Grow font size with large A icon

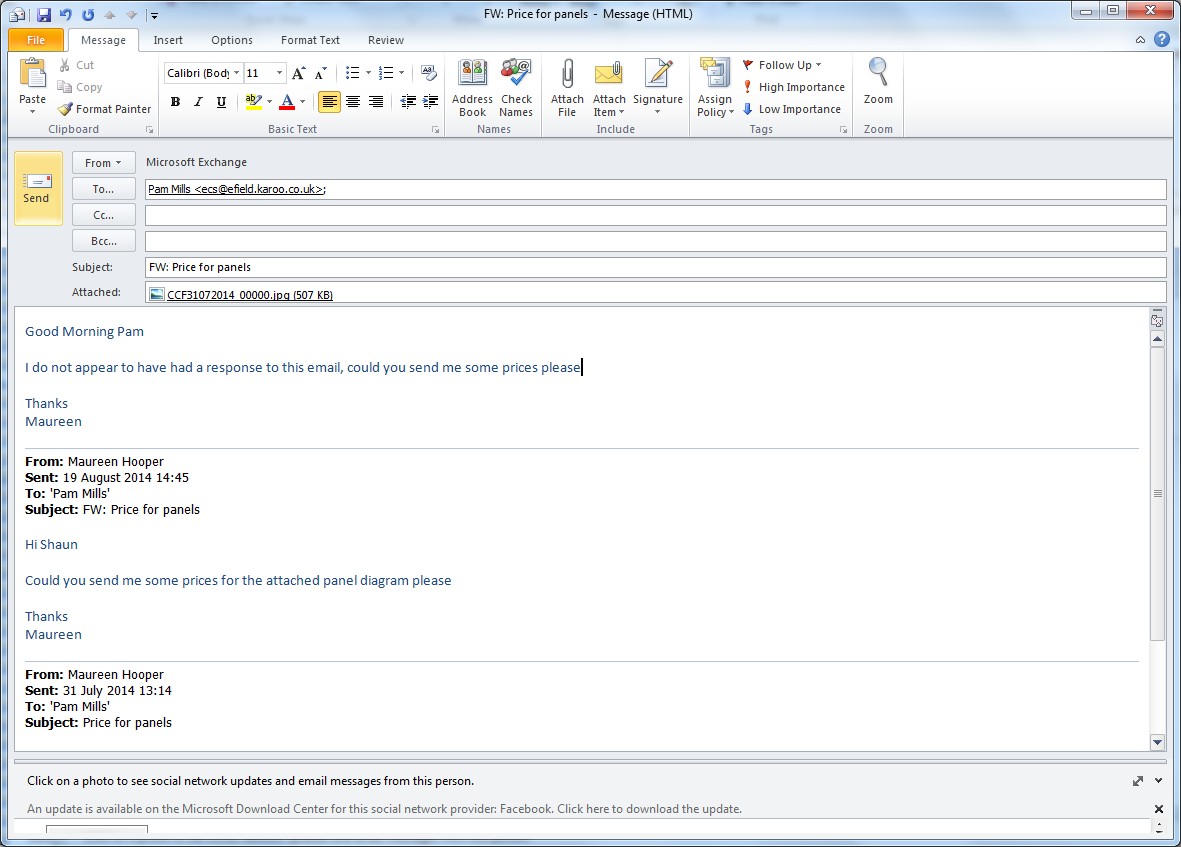click(299, 73)
